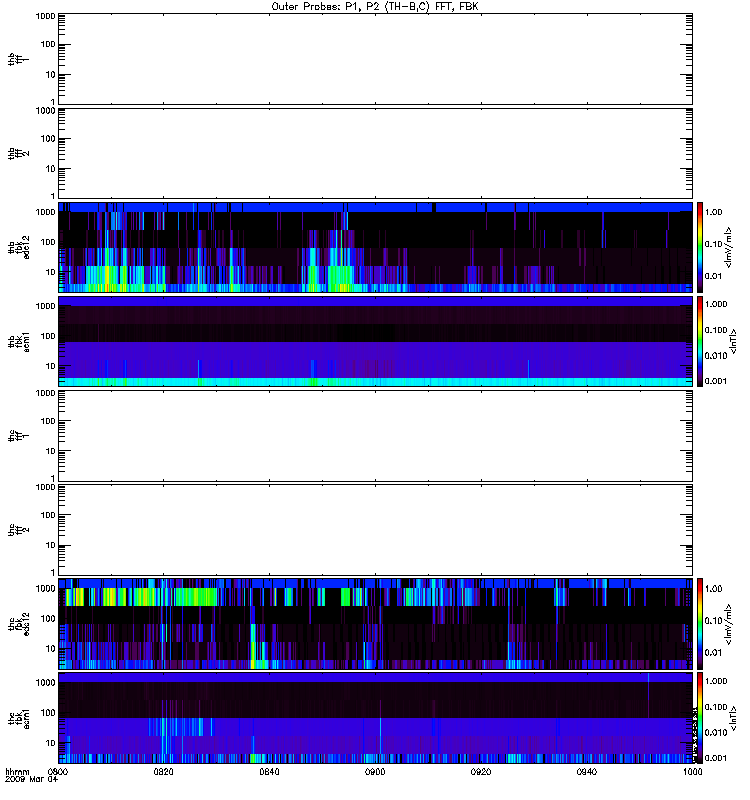750x800 pixels.
Task: Select the thb fbk edc12 spectrogram panel
Action: (376, 247)
